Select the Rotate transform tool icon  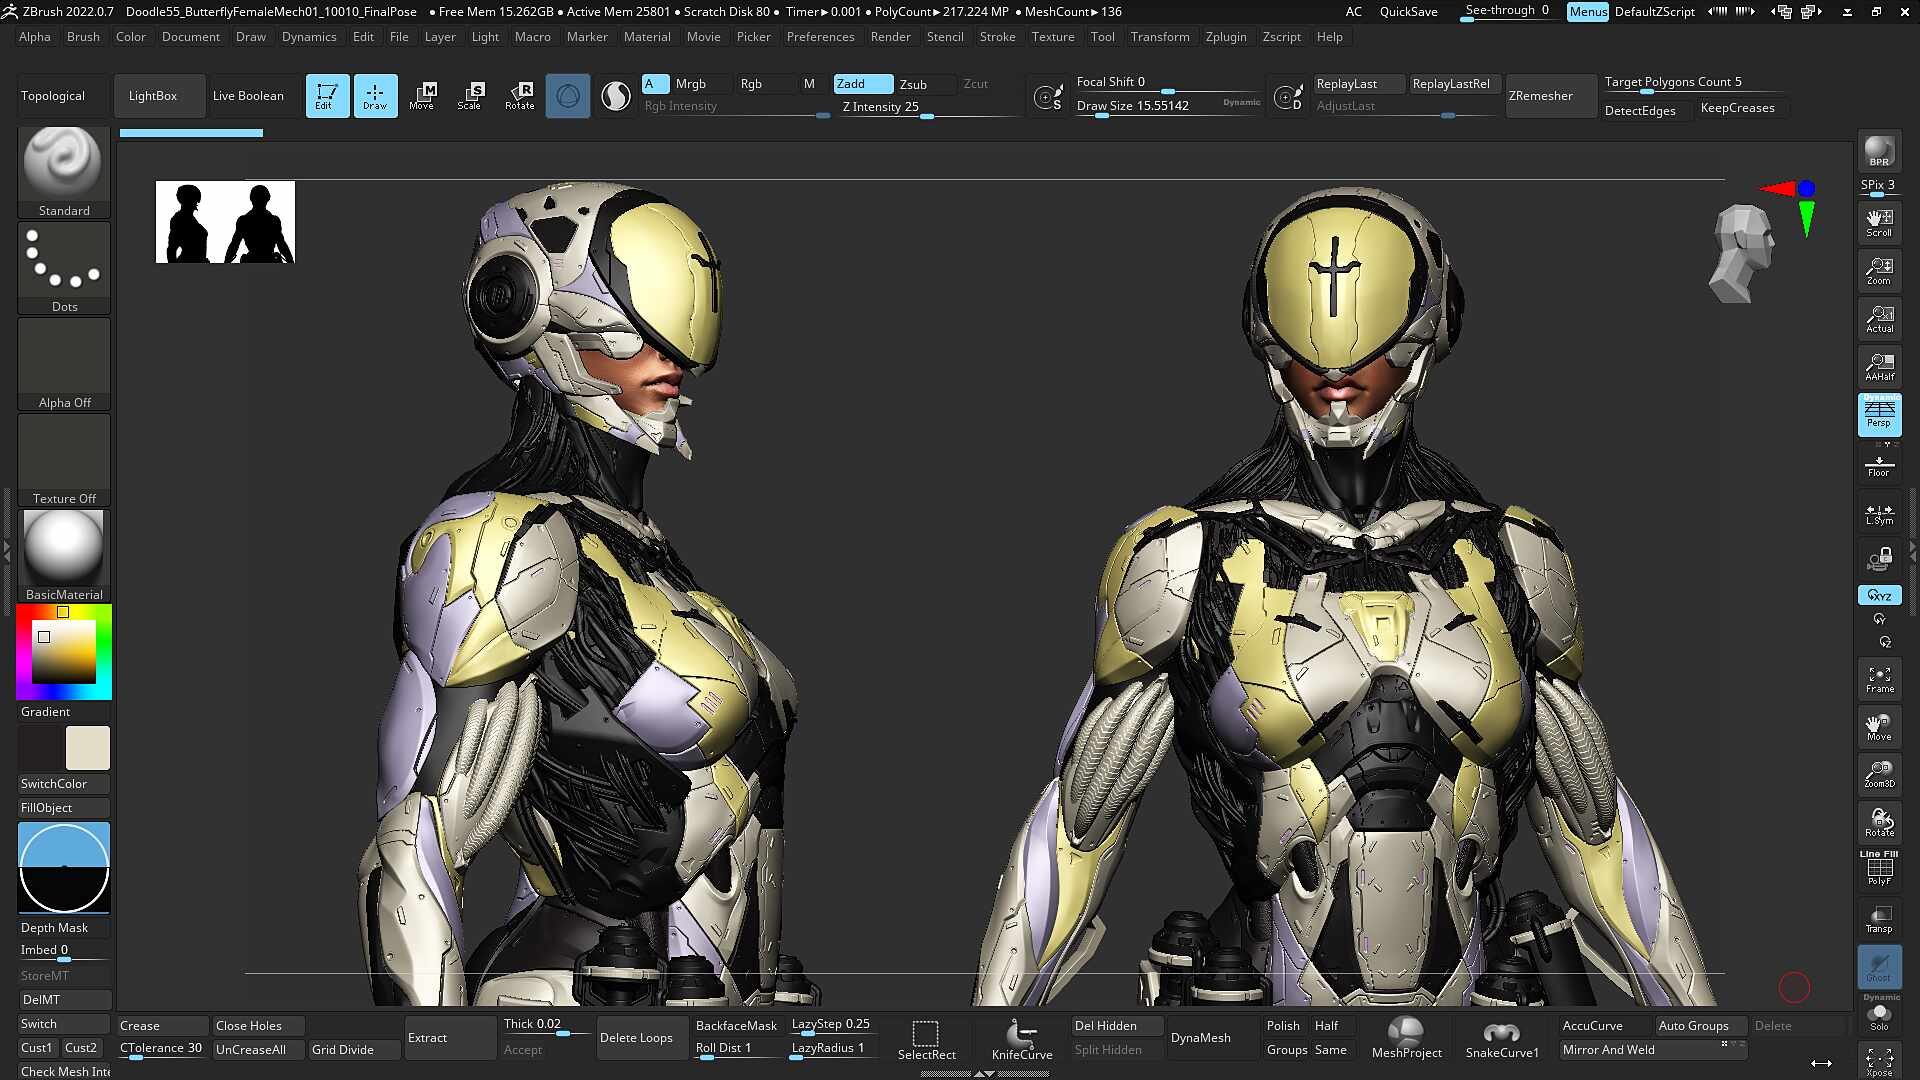(519, 96)
